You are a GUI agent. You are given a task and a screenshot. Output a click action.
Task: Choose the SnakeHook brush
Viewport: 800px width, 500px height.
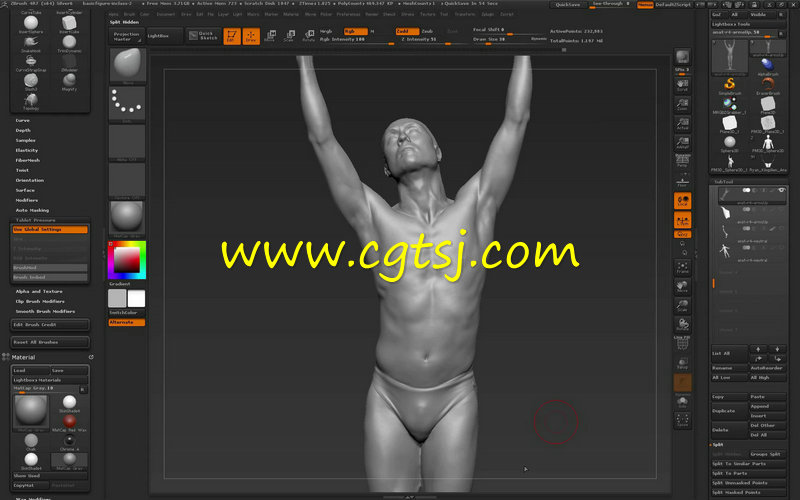coord(31,43)
